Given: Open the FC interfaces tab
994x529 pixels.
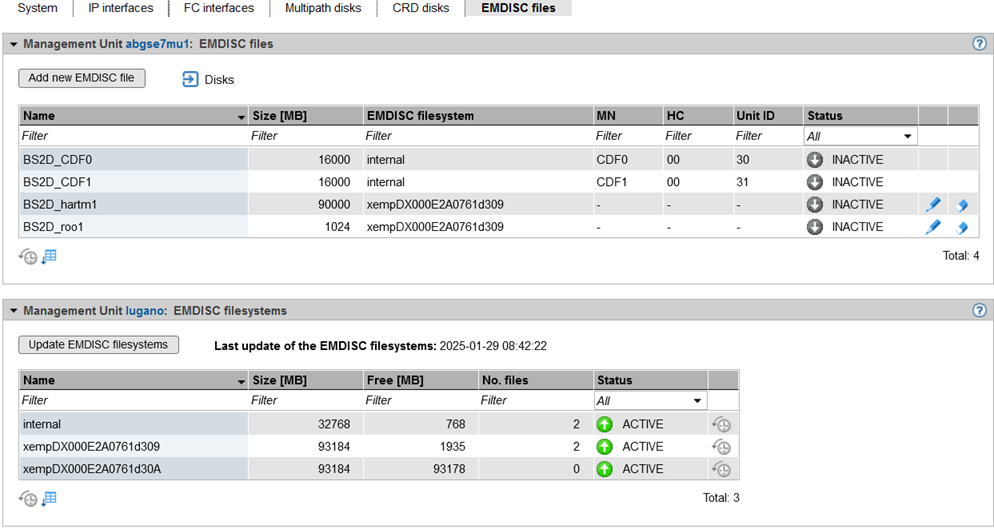Looking at the screenshot, I should [218, 8].
